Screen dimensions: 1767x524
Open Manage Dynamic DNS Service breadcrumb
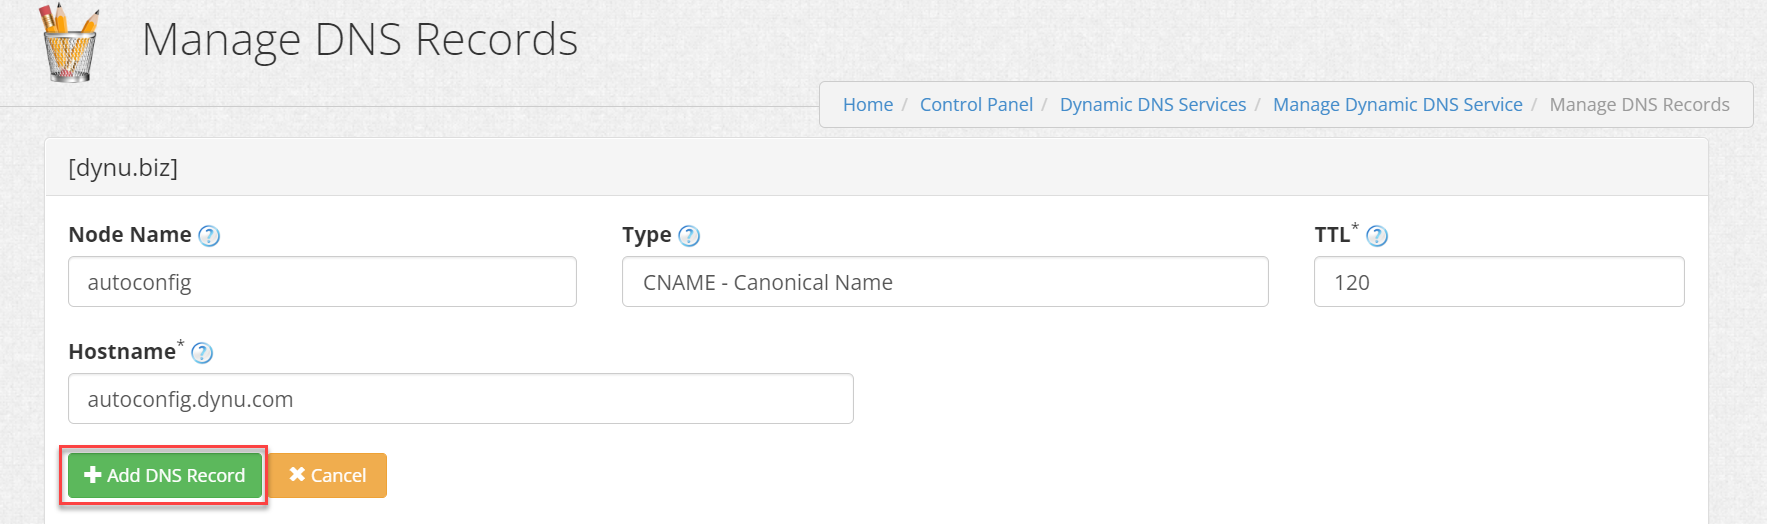[1398, 105]
